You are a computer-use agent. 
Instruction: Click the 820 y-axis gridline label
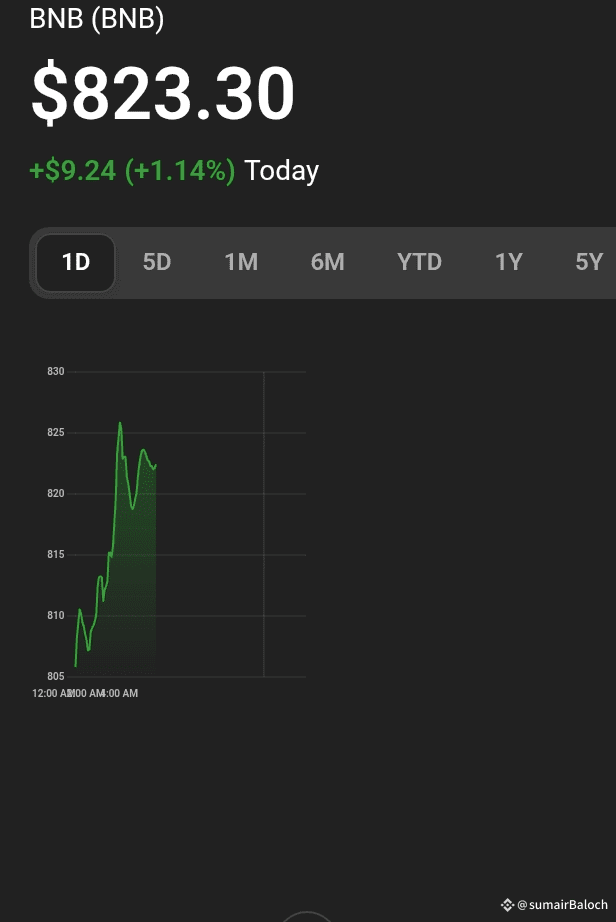pyautogui.click(x=56, y=494)
